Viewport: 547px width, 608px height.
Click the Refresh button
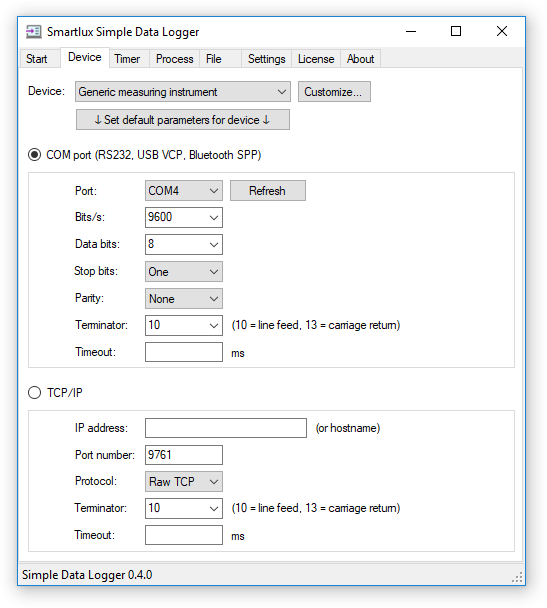[267, 191]
